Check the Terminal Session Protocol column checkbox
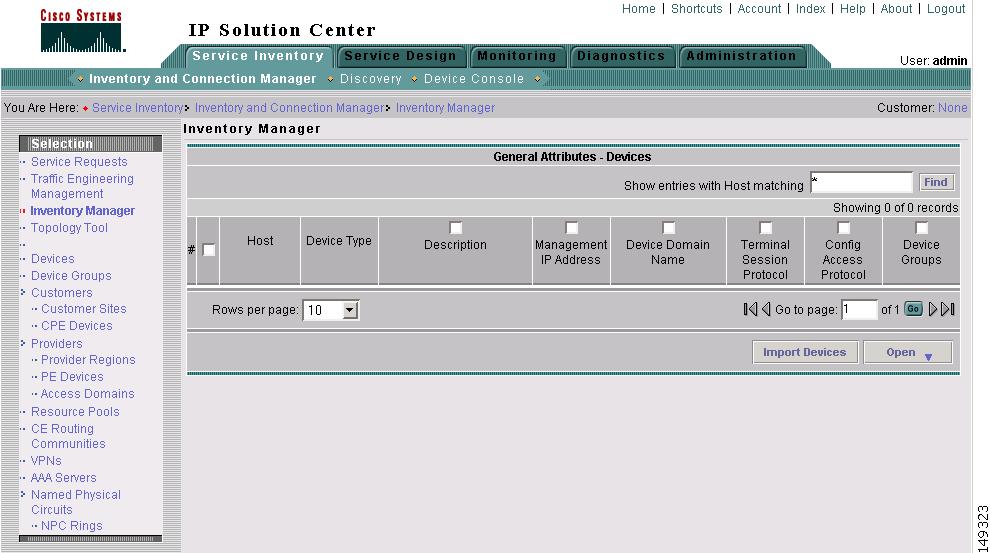Viewport: 990px width, 553px height. pyautogui.click(x=765, y=228)
